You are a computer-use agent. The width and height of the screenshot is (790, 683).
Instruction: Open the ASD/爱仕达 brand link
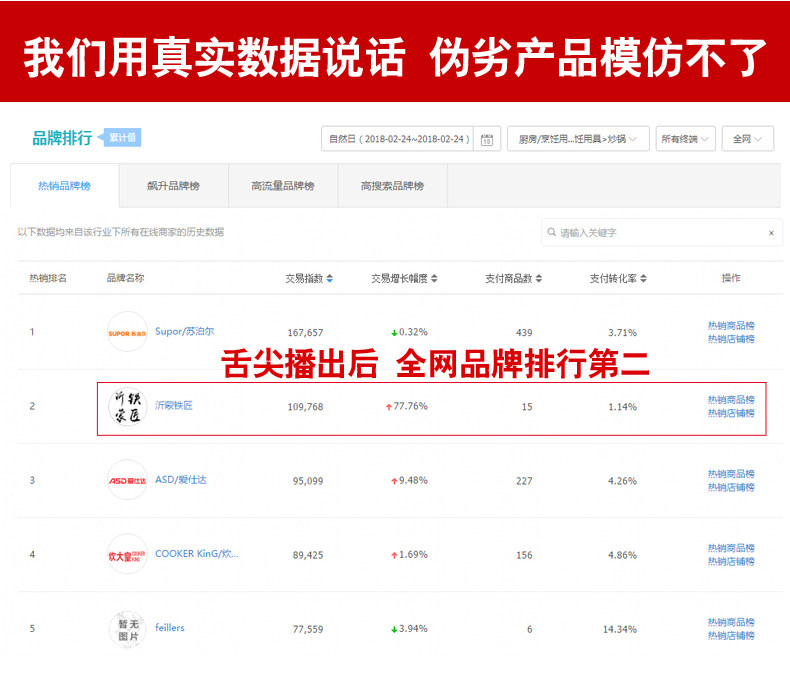pos(181,480)
